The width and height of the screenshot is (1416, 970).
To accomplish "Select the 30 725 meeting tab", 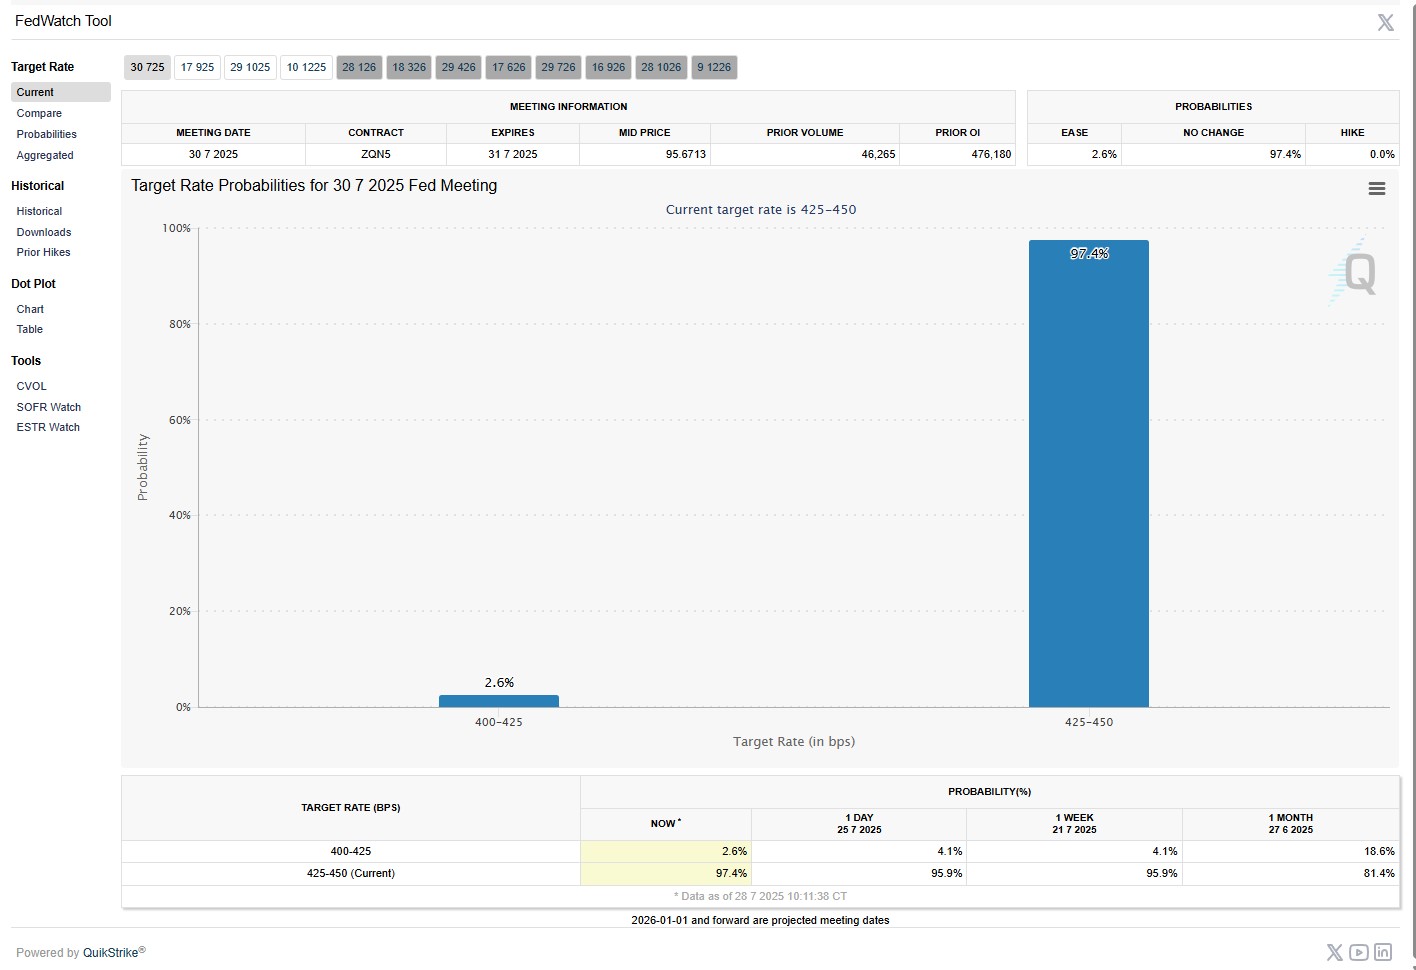I will (x=148, y=67).
